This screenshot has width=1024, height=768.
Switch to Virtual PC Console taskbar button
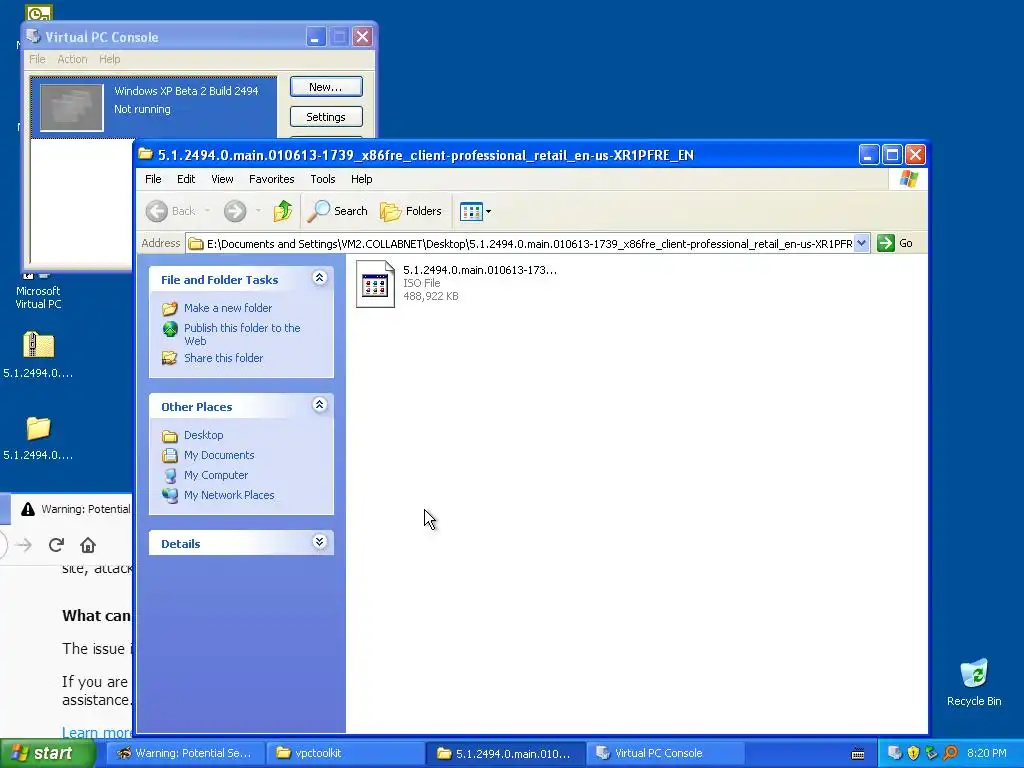point(665,753)
